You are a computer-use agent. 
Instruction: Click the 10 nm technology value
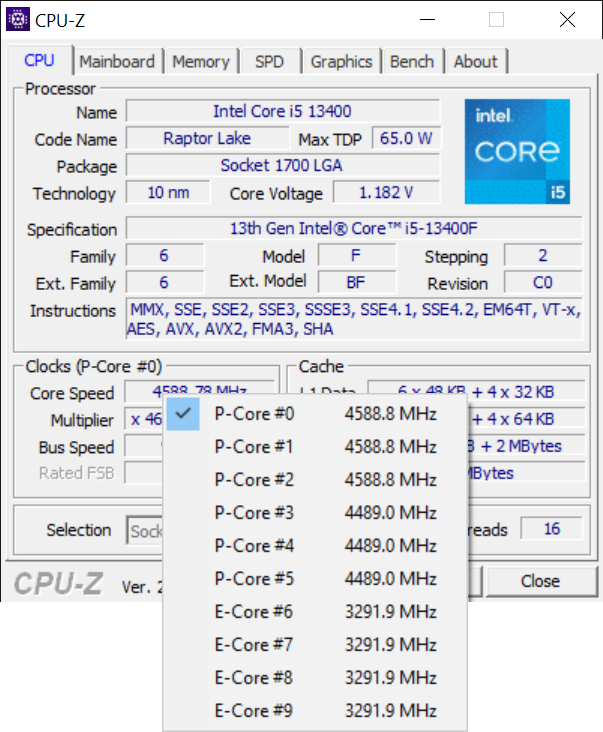tap(168, 193)
